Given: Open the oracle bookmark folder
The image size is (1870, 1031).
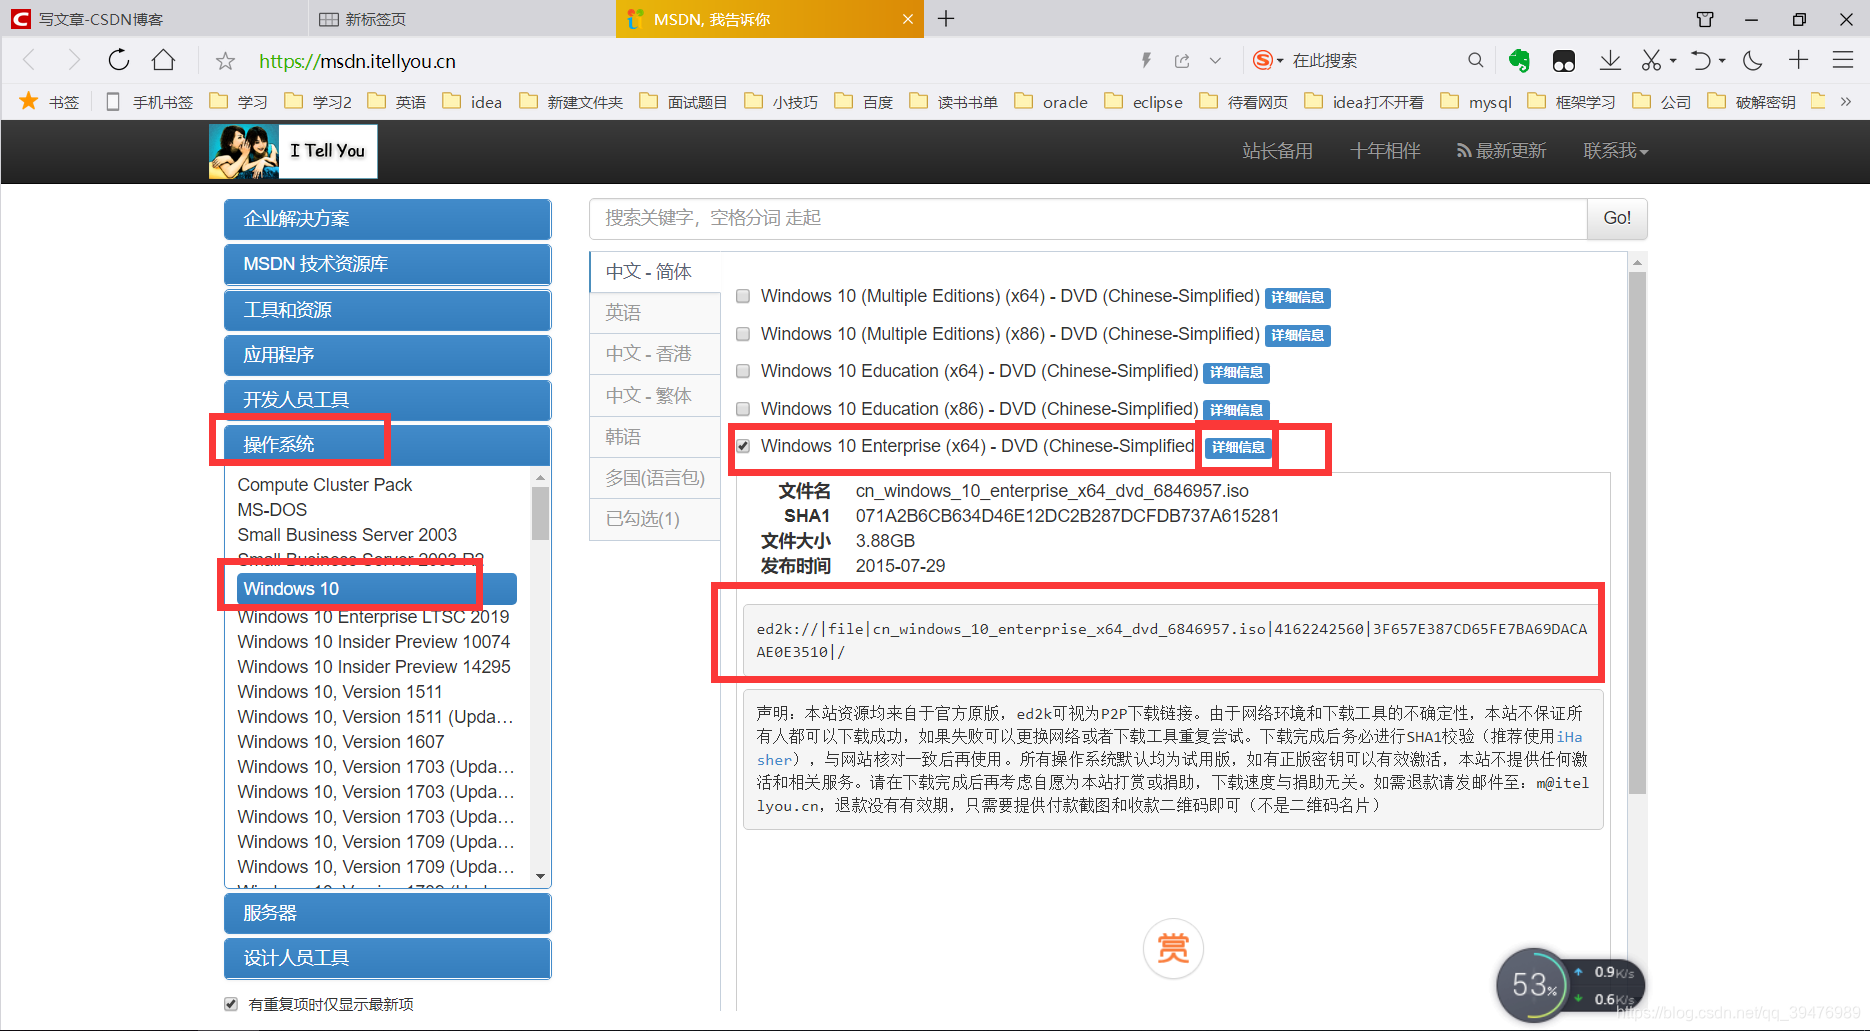Looking at the screenshot, I should pyautogui.click(x=1051, y=101).
